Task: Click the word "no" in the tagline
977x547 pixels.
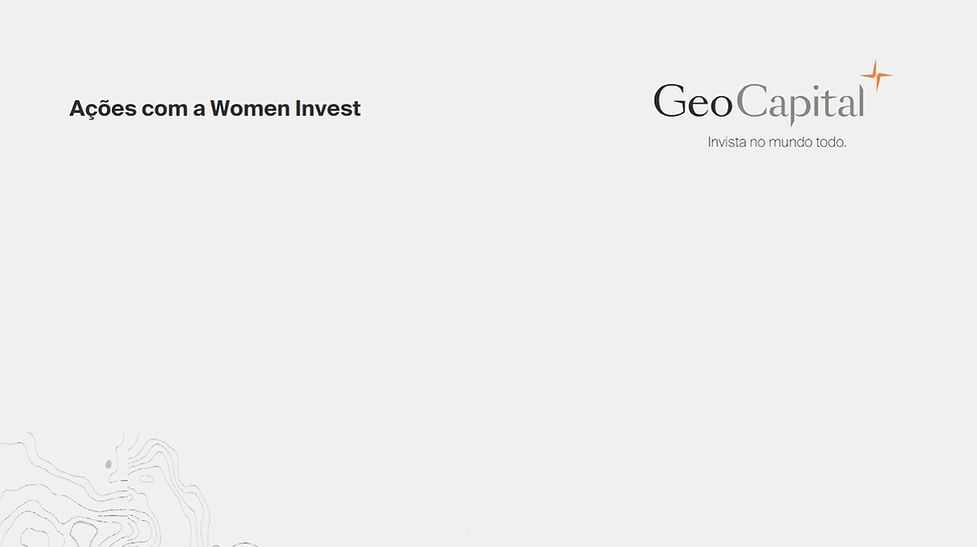Action: (x=759, y=143)
